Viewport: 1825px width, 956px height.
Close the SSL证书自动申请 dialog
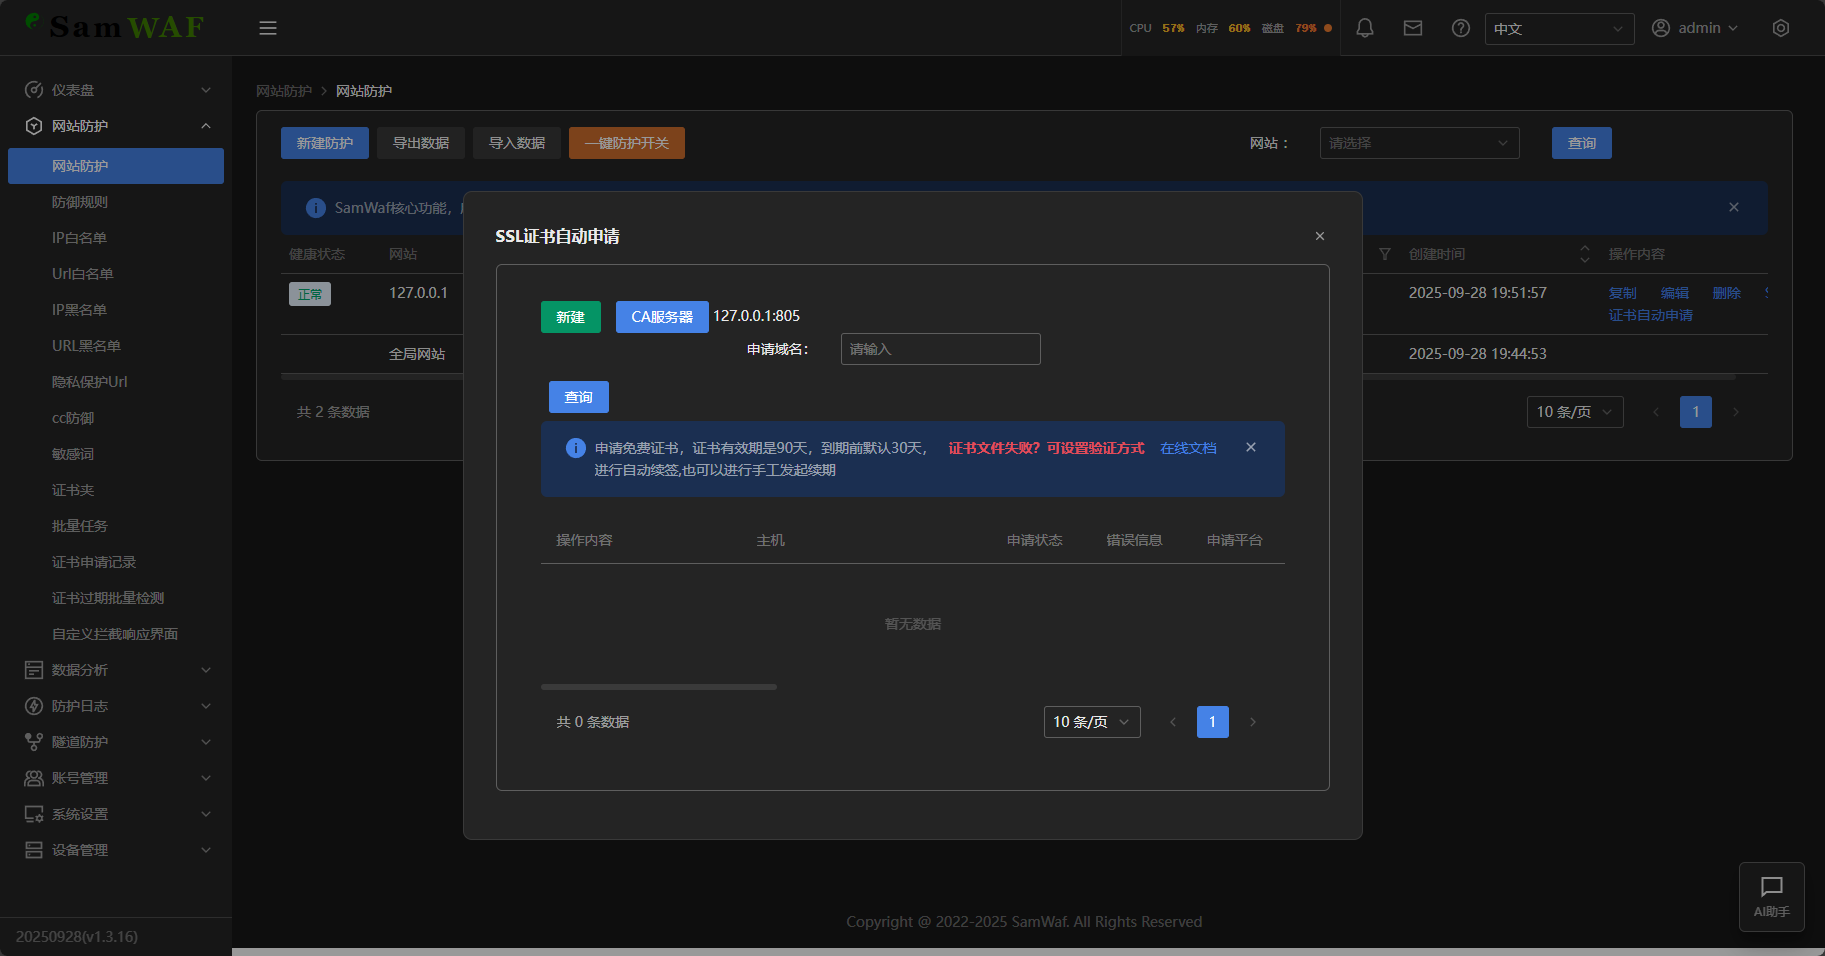[1319, 236]
